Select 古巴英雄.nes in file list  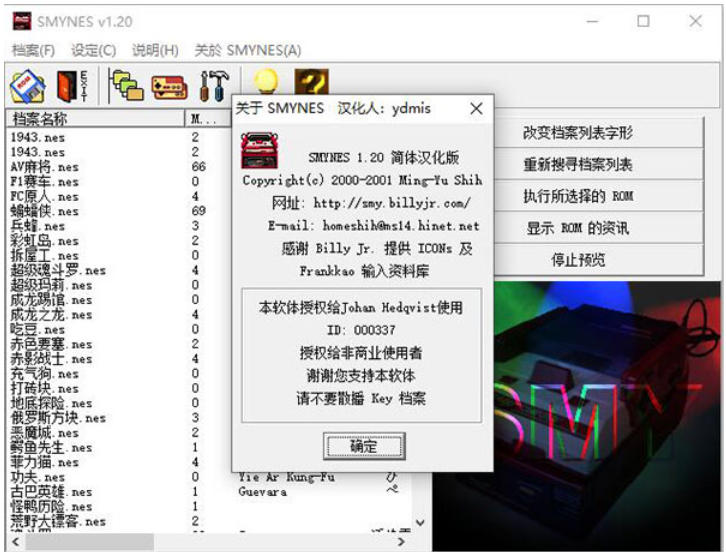[x=51, y=492]
